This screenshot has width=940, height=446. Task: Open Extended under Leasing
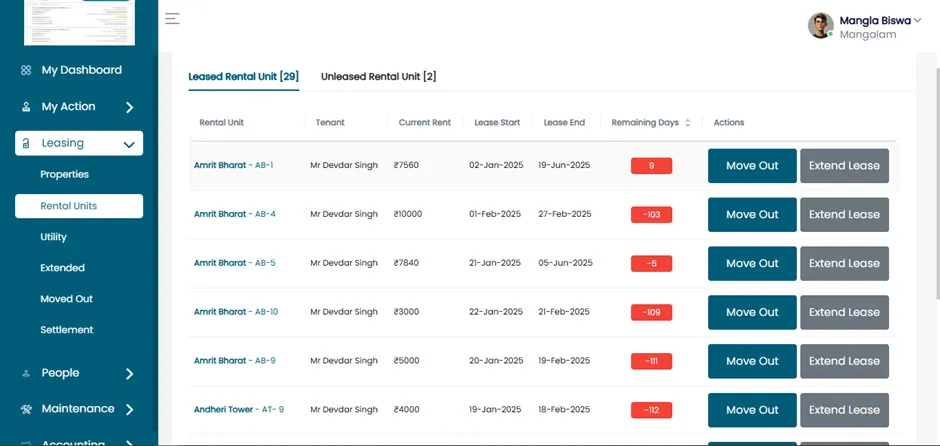(x=62, y=268)
